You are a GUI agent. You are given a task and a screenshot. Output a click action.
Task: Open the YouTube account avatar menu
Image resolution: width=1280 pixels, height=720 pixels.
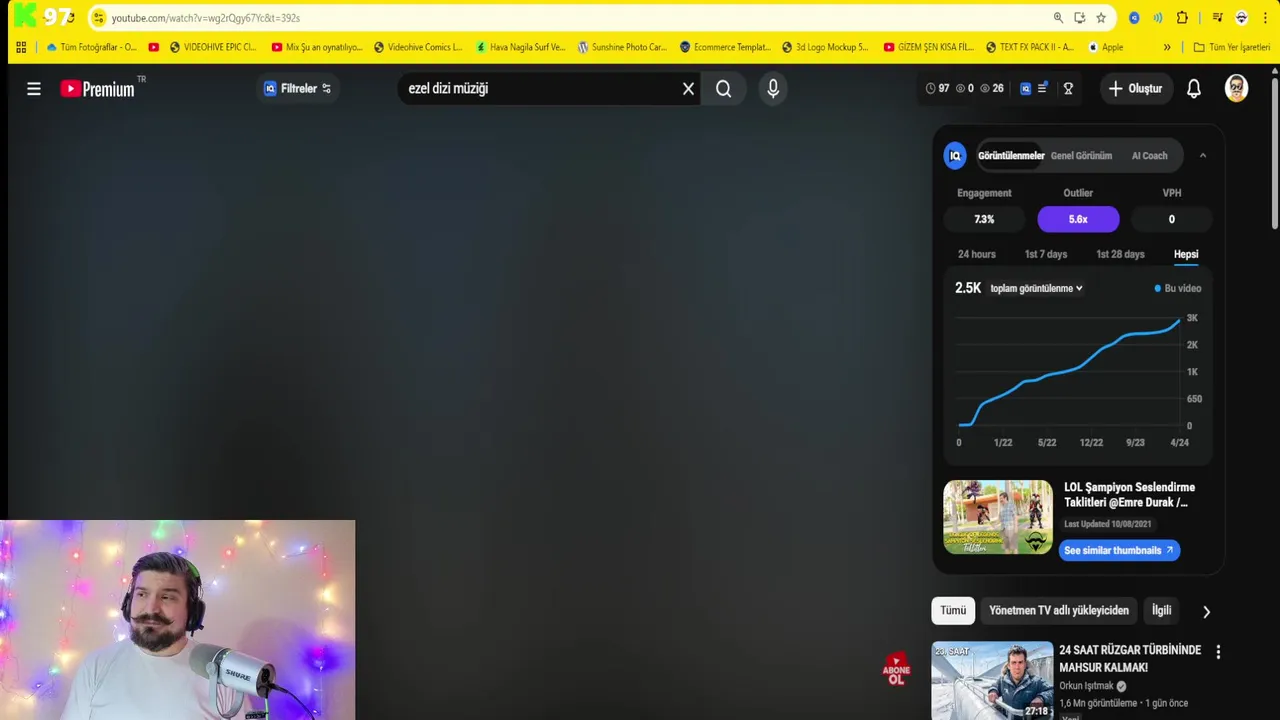point(1237,88)
